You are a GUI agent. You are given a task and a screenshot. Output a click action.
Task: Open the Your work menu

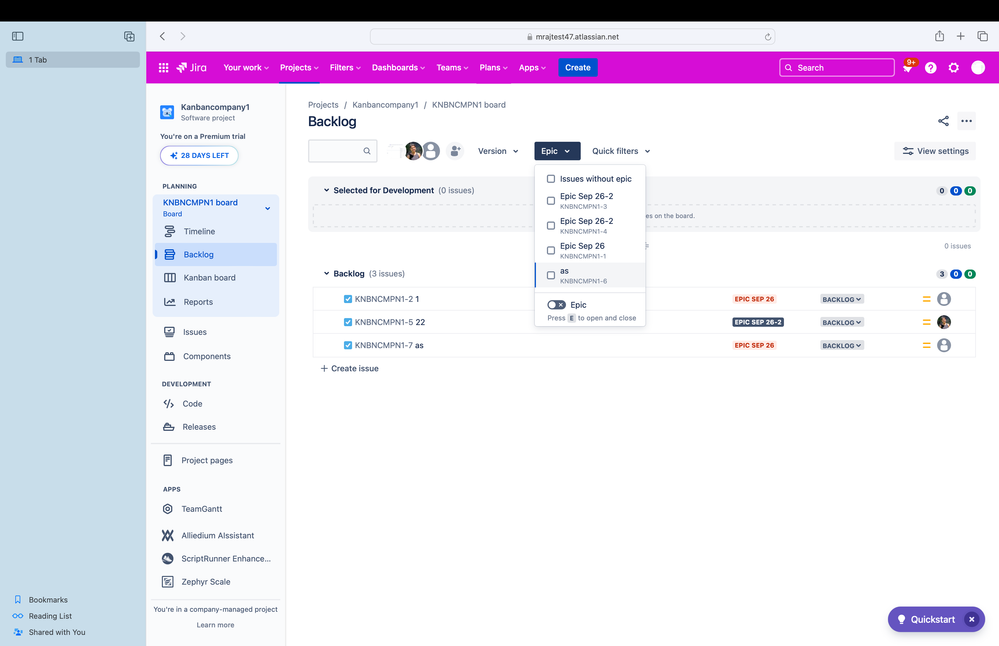pyautogui.click(x=246, y=68)
